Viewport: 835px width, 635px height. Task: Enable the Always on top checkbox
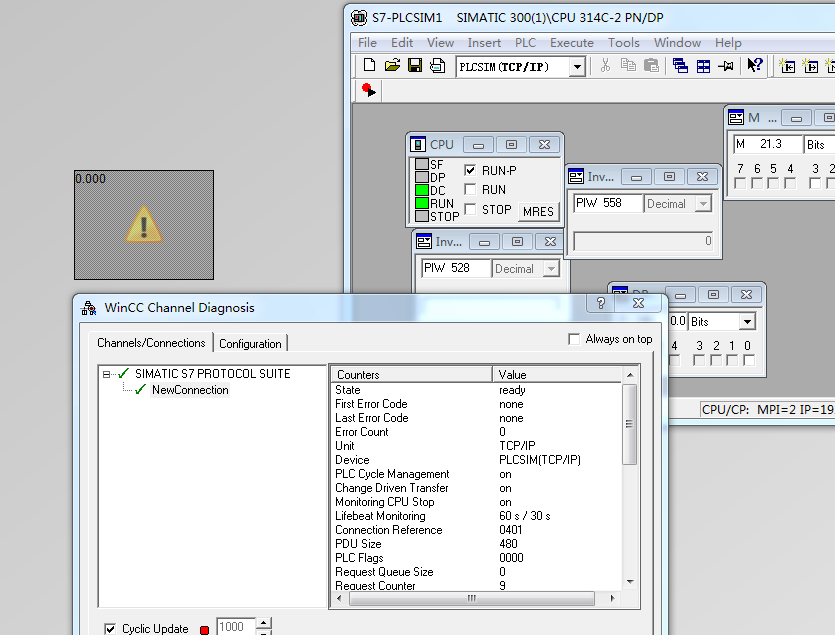(x=574, y=339)
